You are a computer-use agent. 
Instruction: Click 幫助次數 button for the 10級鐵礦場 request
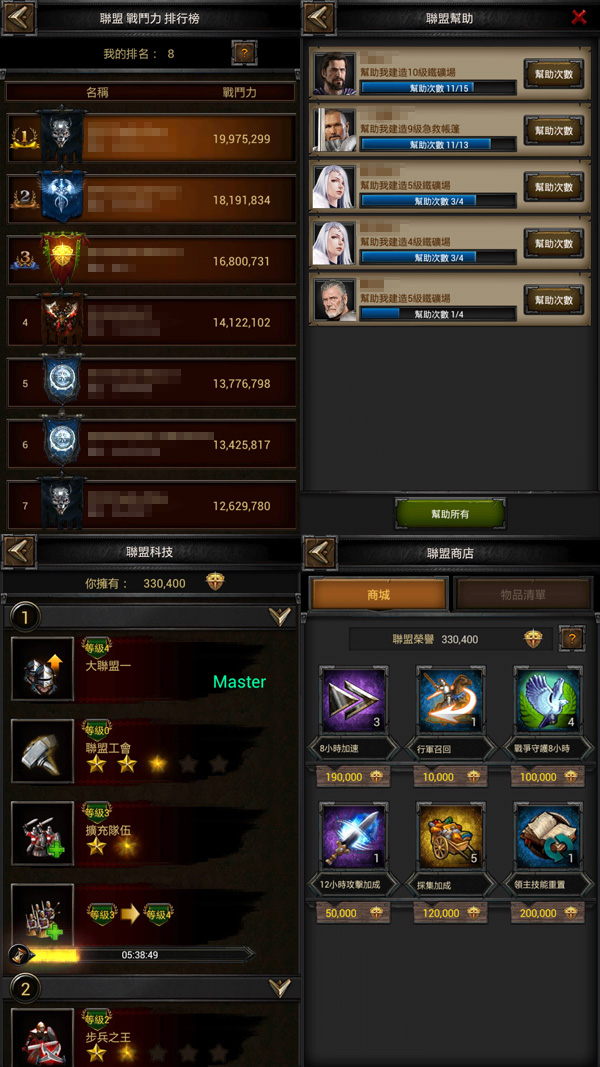tap(554, 73)
